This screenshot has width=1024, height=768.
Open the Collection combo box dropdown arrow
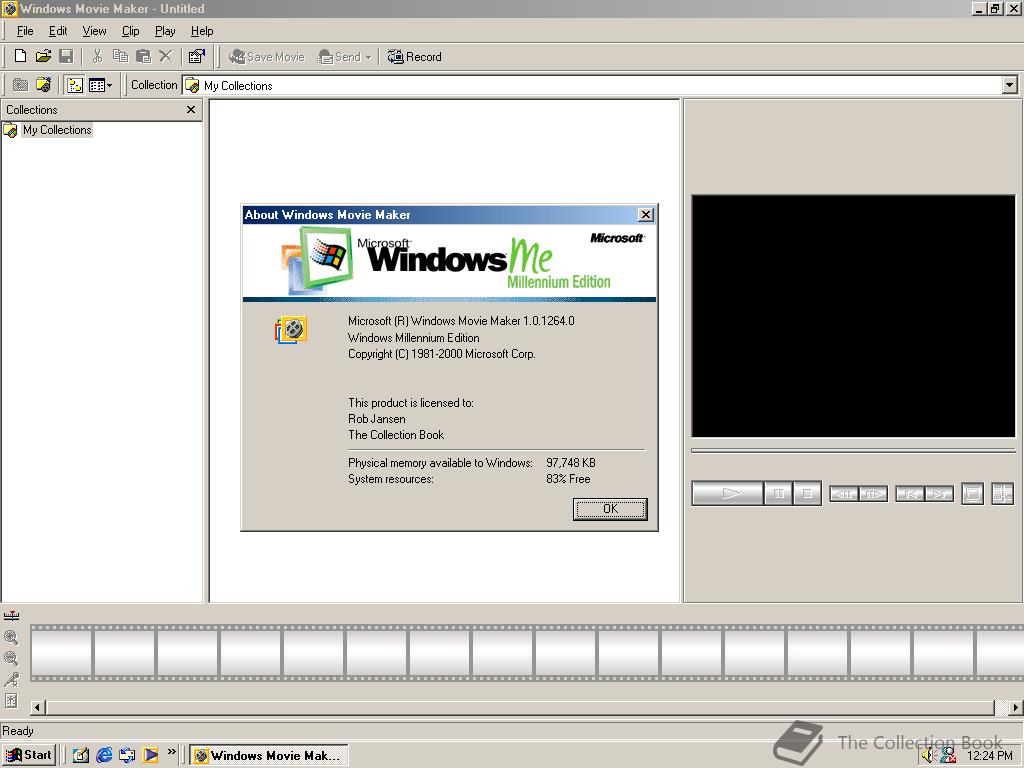[1010, 85]
